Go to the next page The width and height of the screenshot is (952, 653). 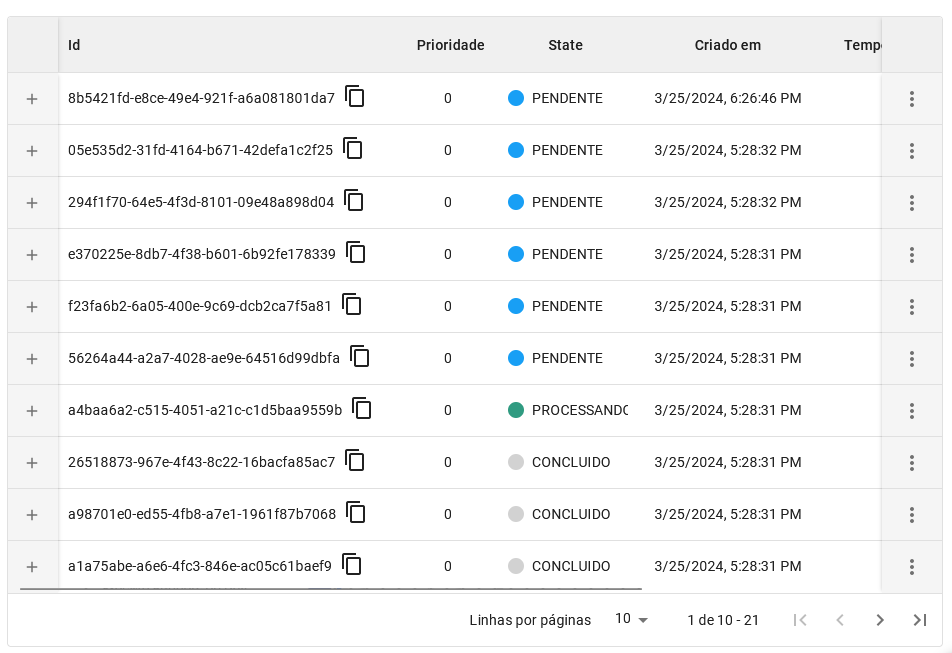880,620
